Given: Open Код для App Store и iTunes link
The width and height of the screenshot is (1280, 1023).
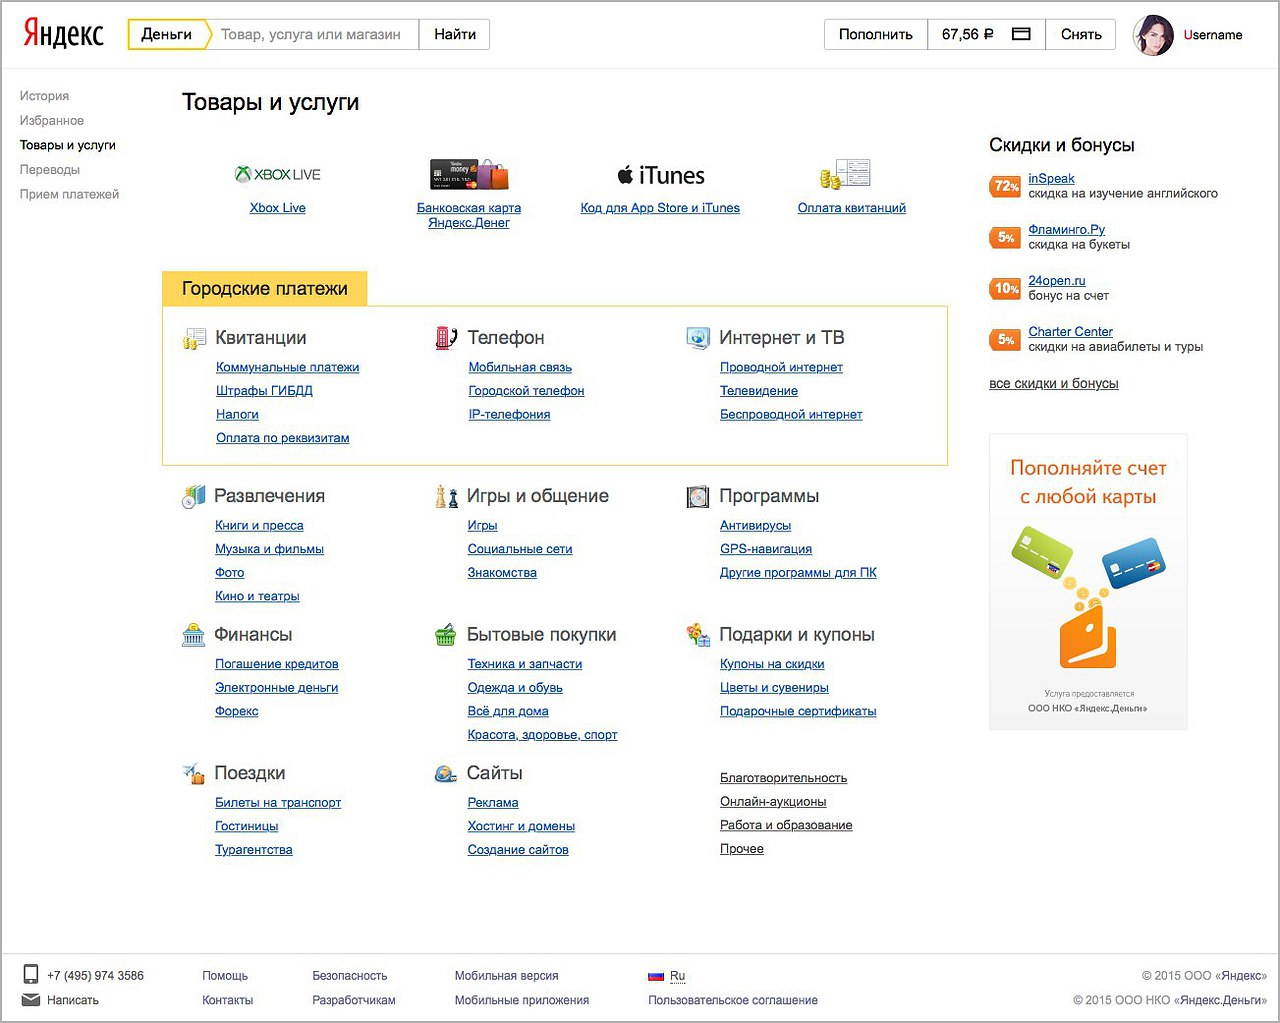Looking at the screenshot, I should pyautogui.click(x=660, y=208).
